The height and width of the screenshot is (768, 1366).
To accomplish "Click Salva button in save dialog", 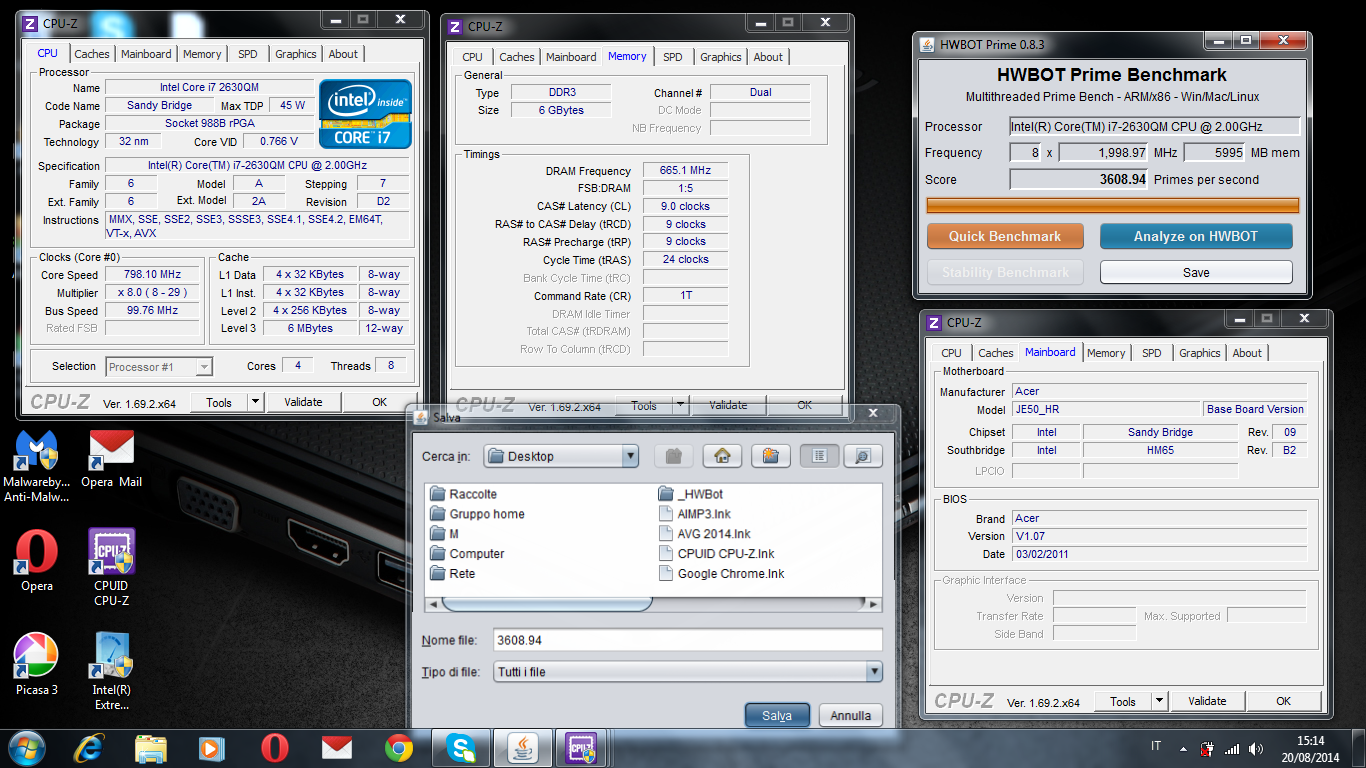I will click(777, 715).
